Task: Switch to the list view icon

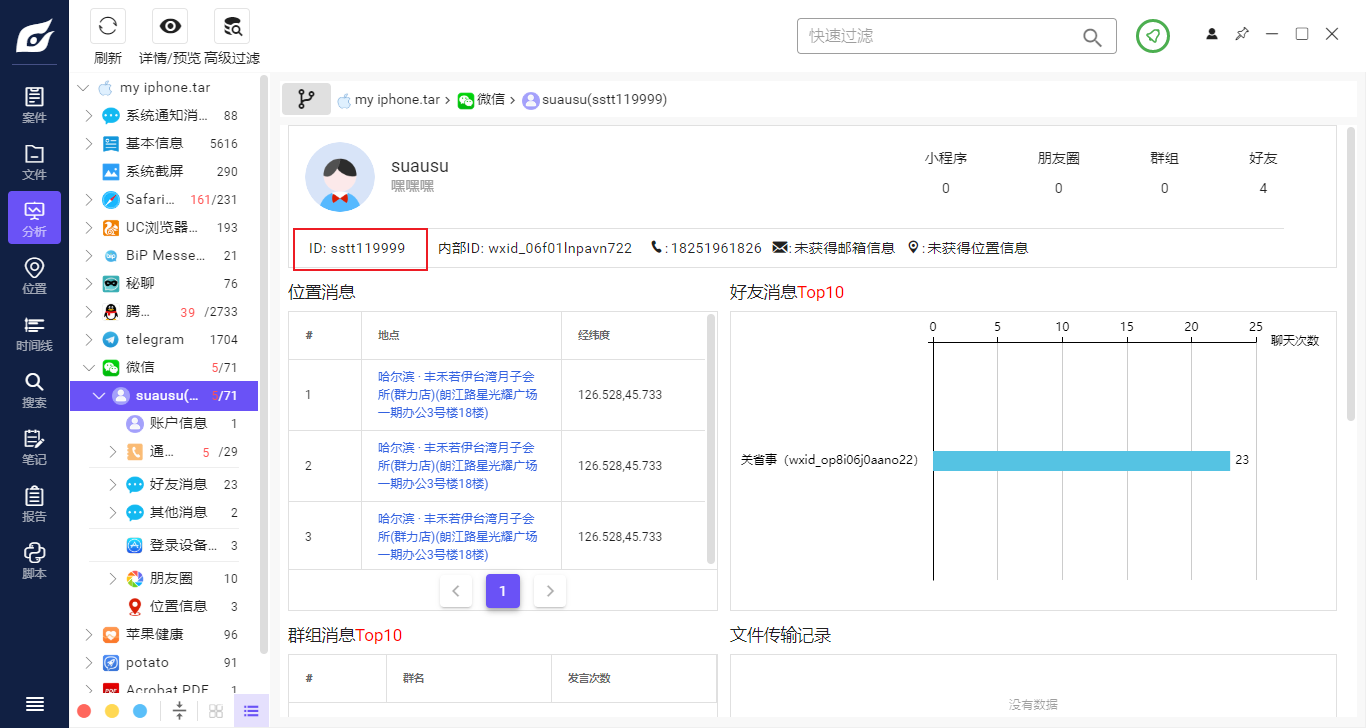Action: point(251,711)
